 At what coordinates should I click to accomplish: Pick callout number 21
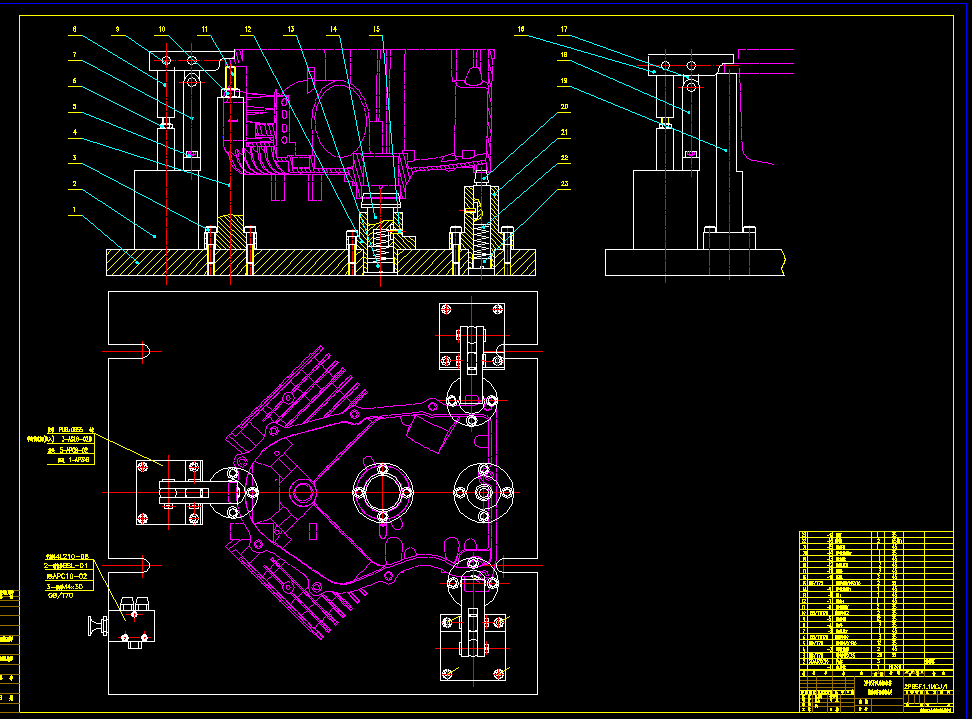(564, 132)
